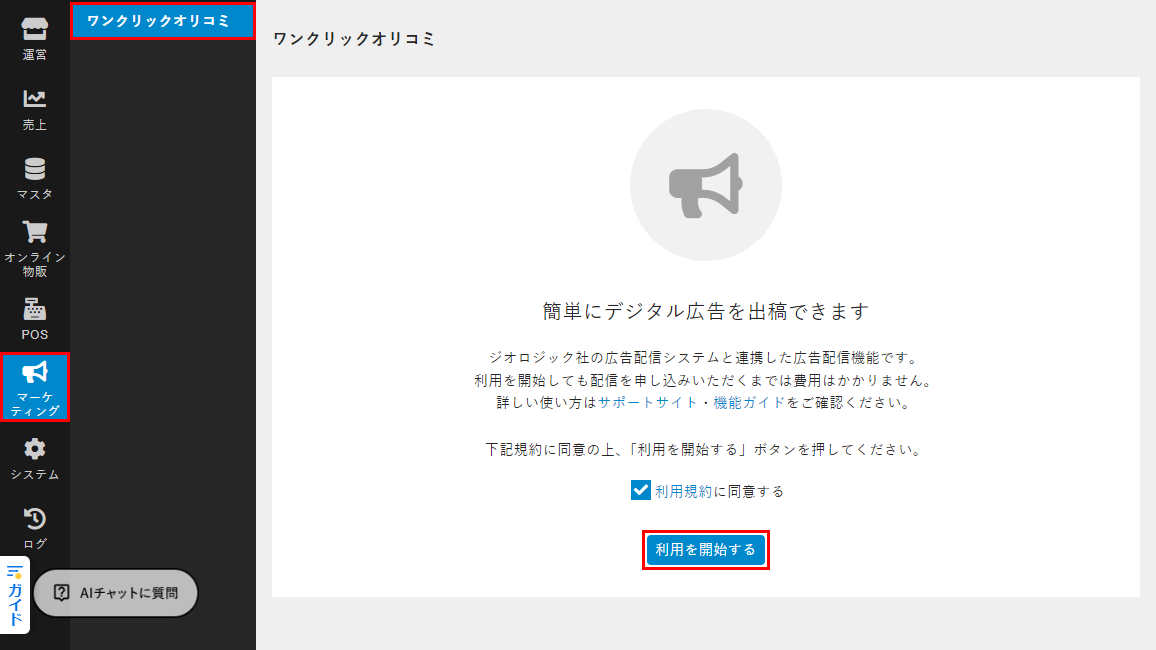
Task: Open the システム gear settings
Action: point(35,457)
